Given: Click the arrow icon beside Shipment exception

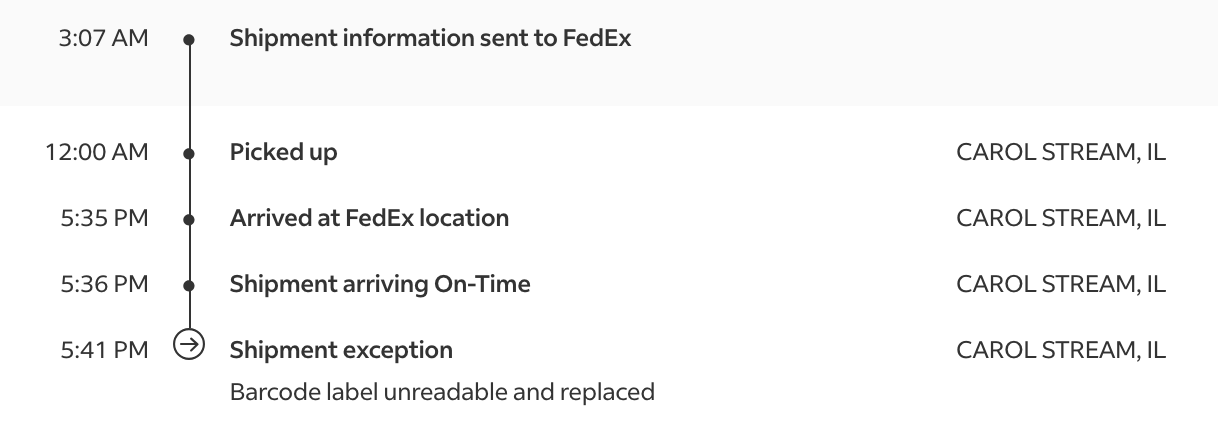Looking at the screenshot, I should (189, 345).
